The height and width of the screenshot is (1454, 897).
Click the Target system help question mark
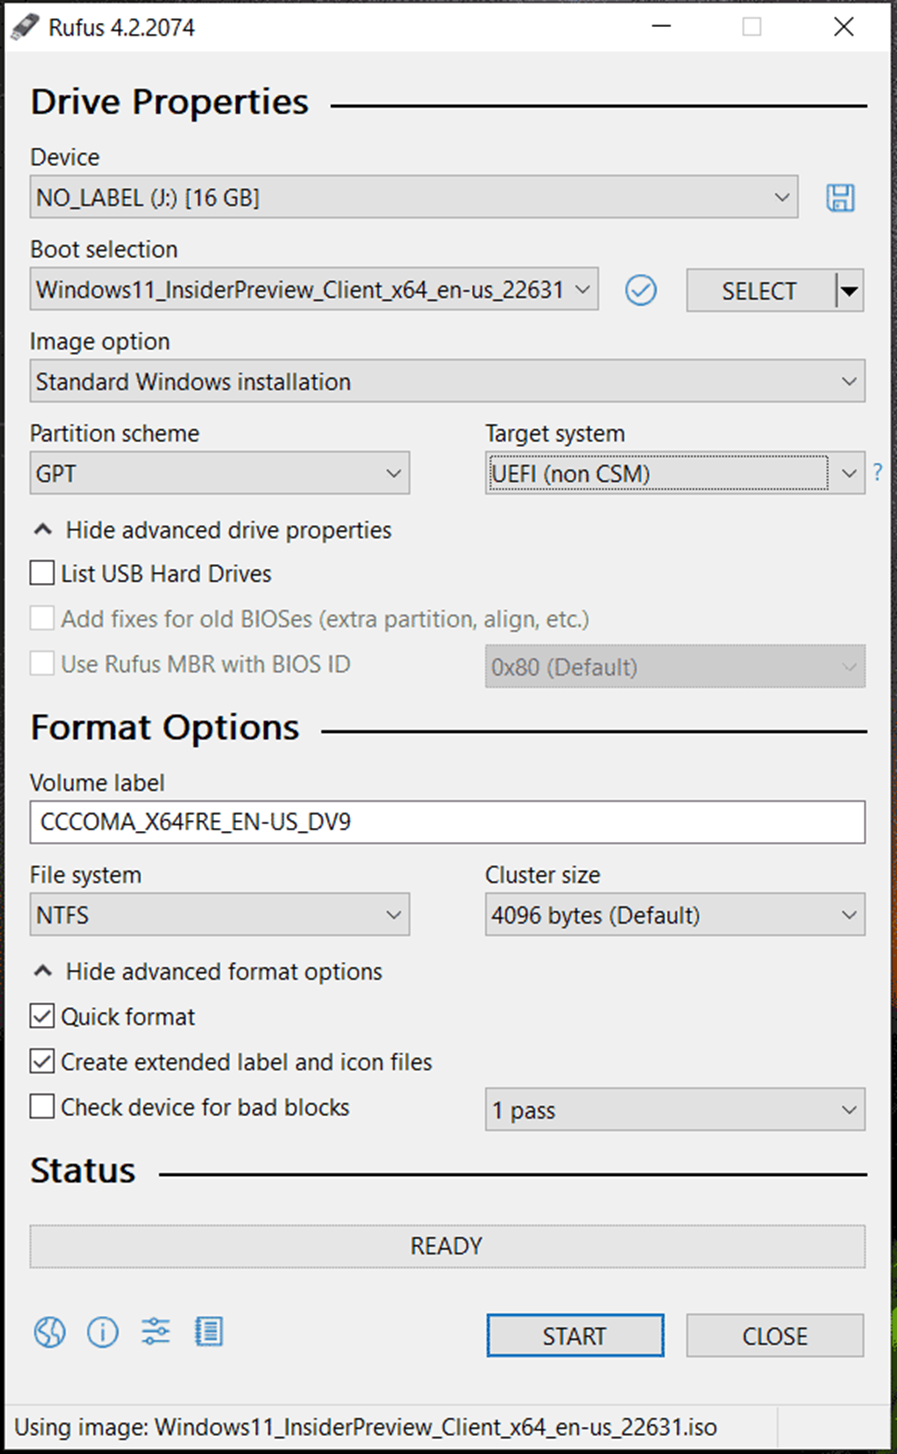[878, 473]
